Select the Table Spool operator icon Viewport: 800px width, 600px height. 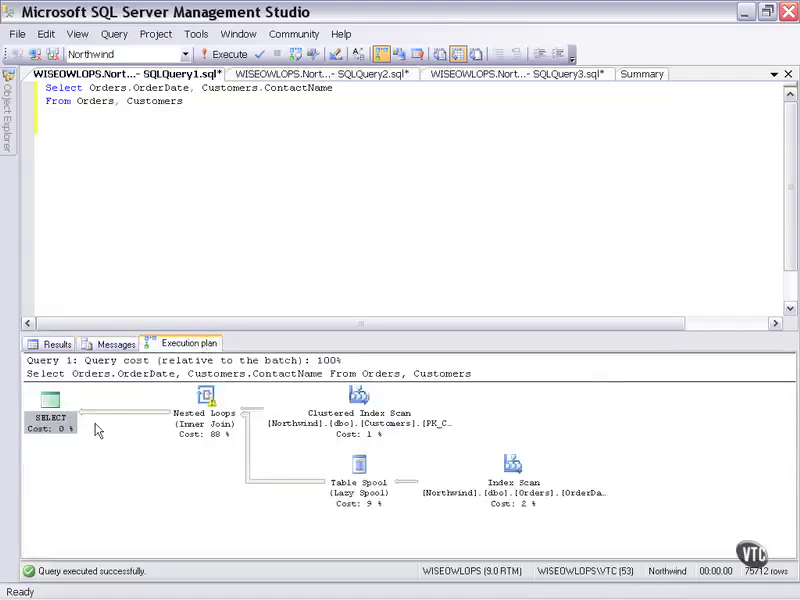359,464
